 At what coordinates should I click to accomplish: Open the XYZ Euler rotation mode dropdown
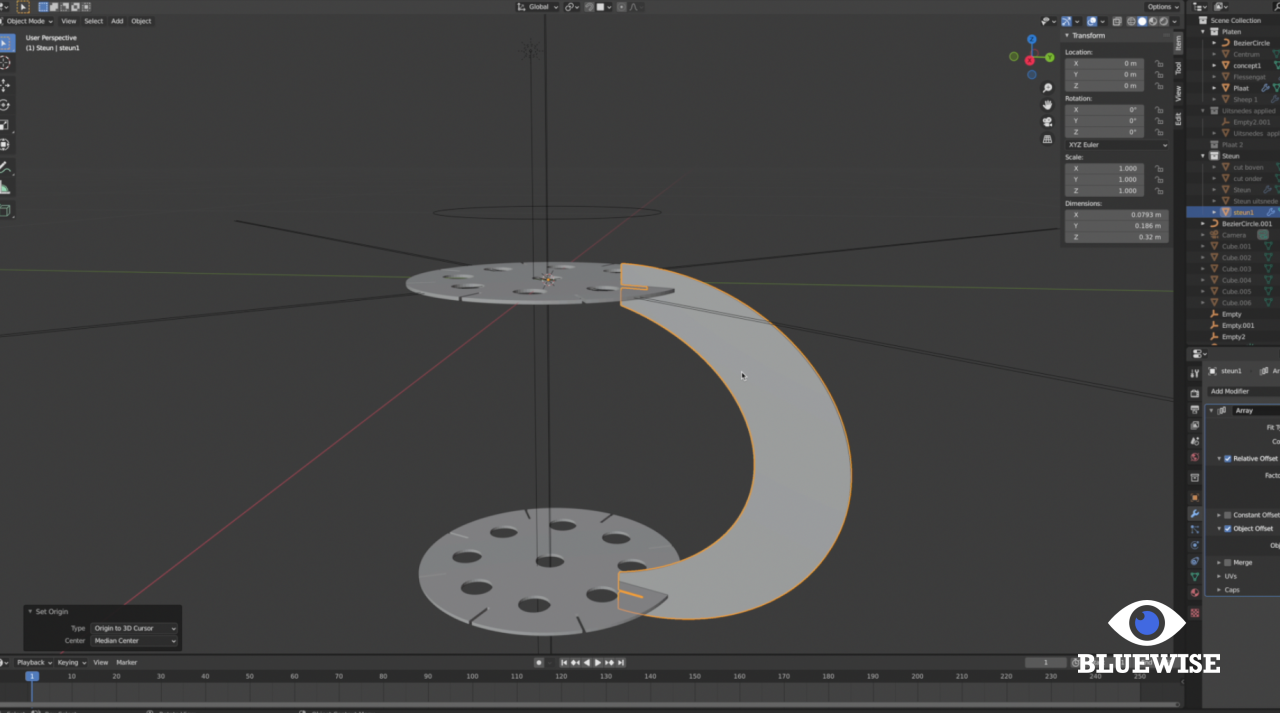(1116, 145)
